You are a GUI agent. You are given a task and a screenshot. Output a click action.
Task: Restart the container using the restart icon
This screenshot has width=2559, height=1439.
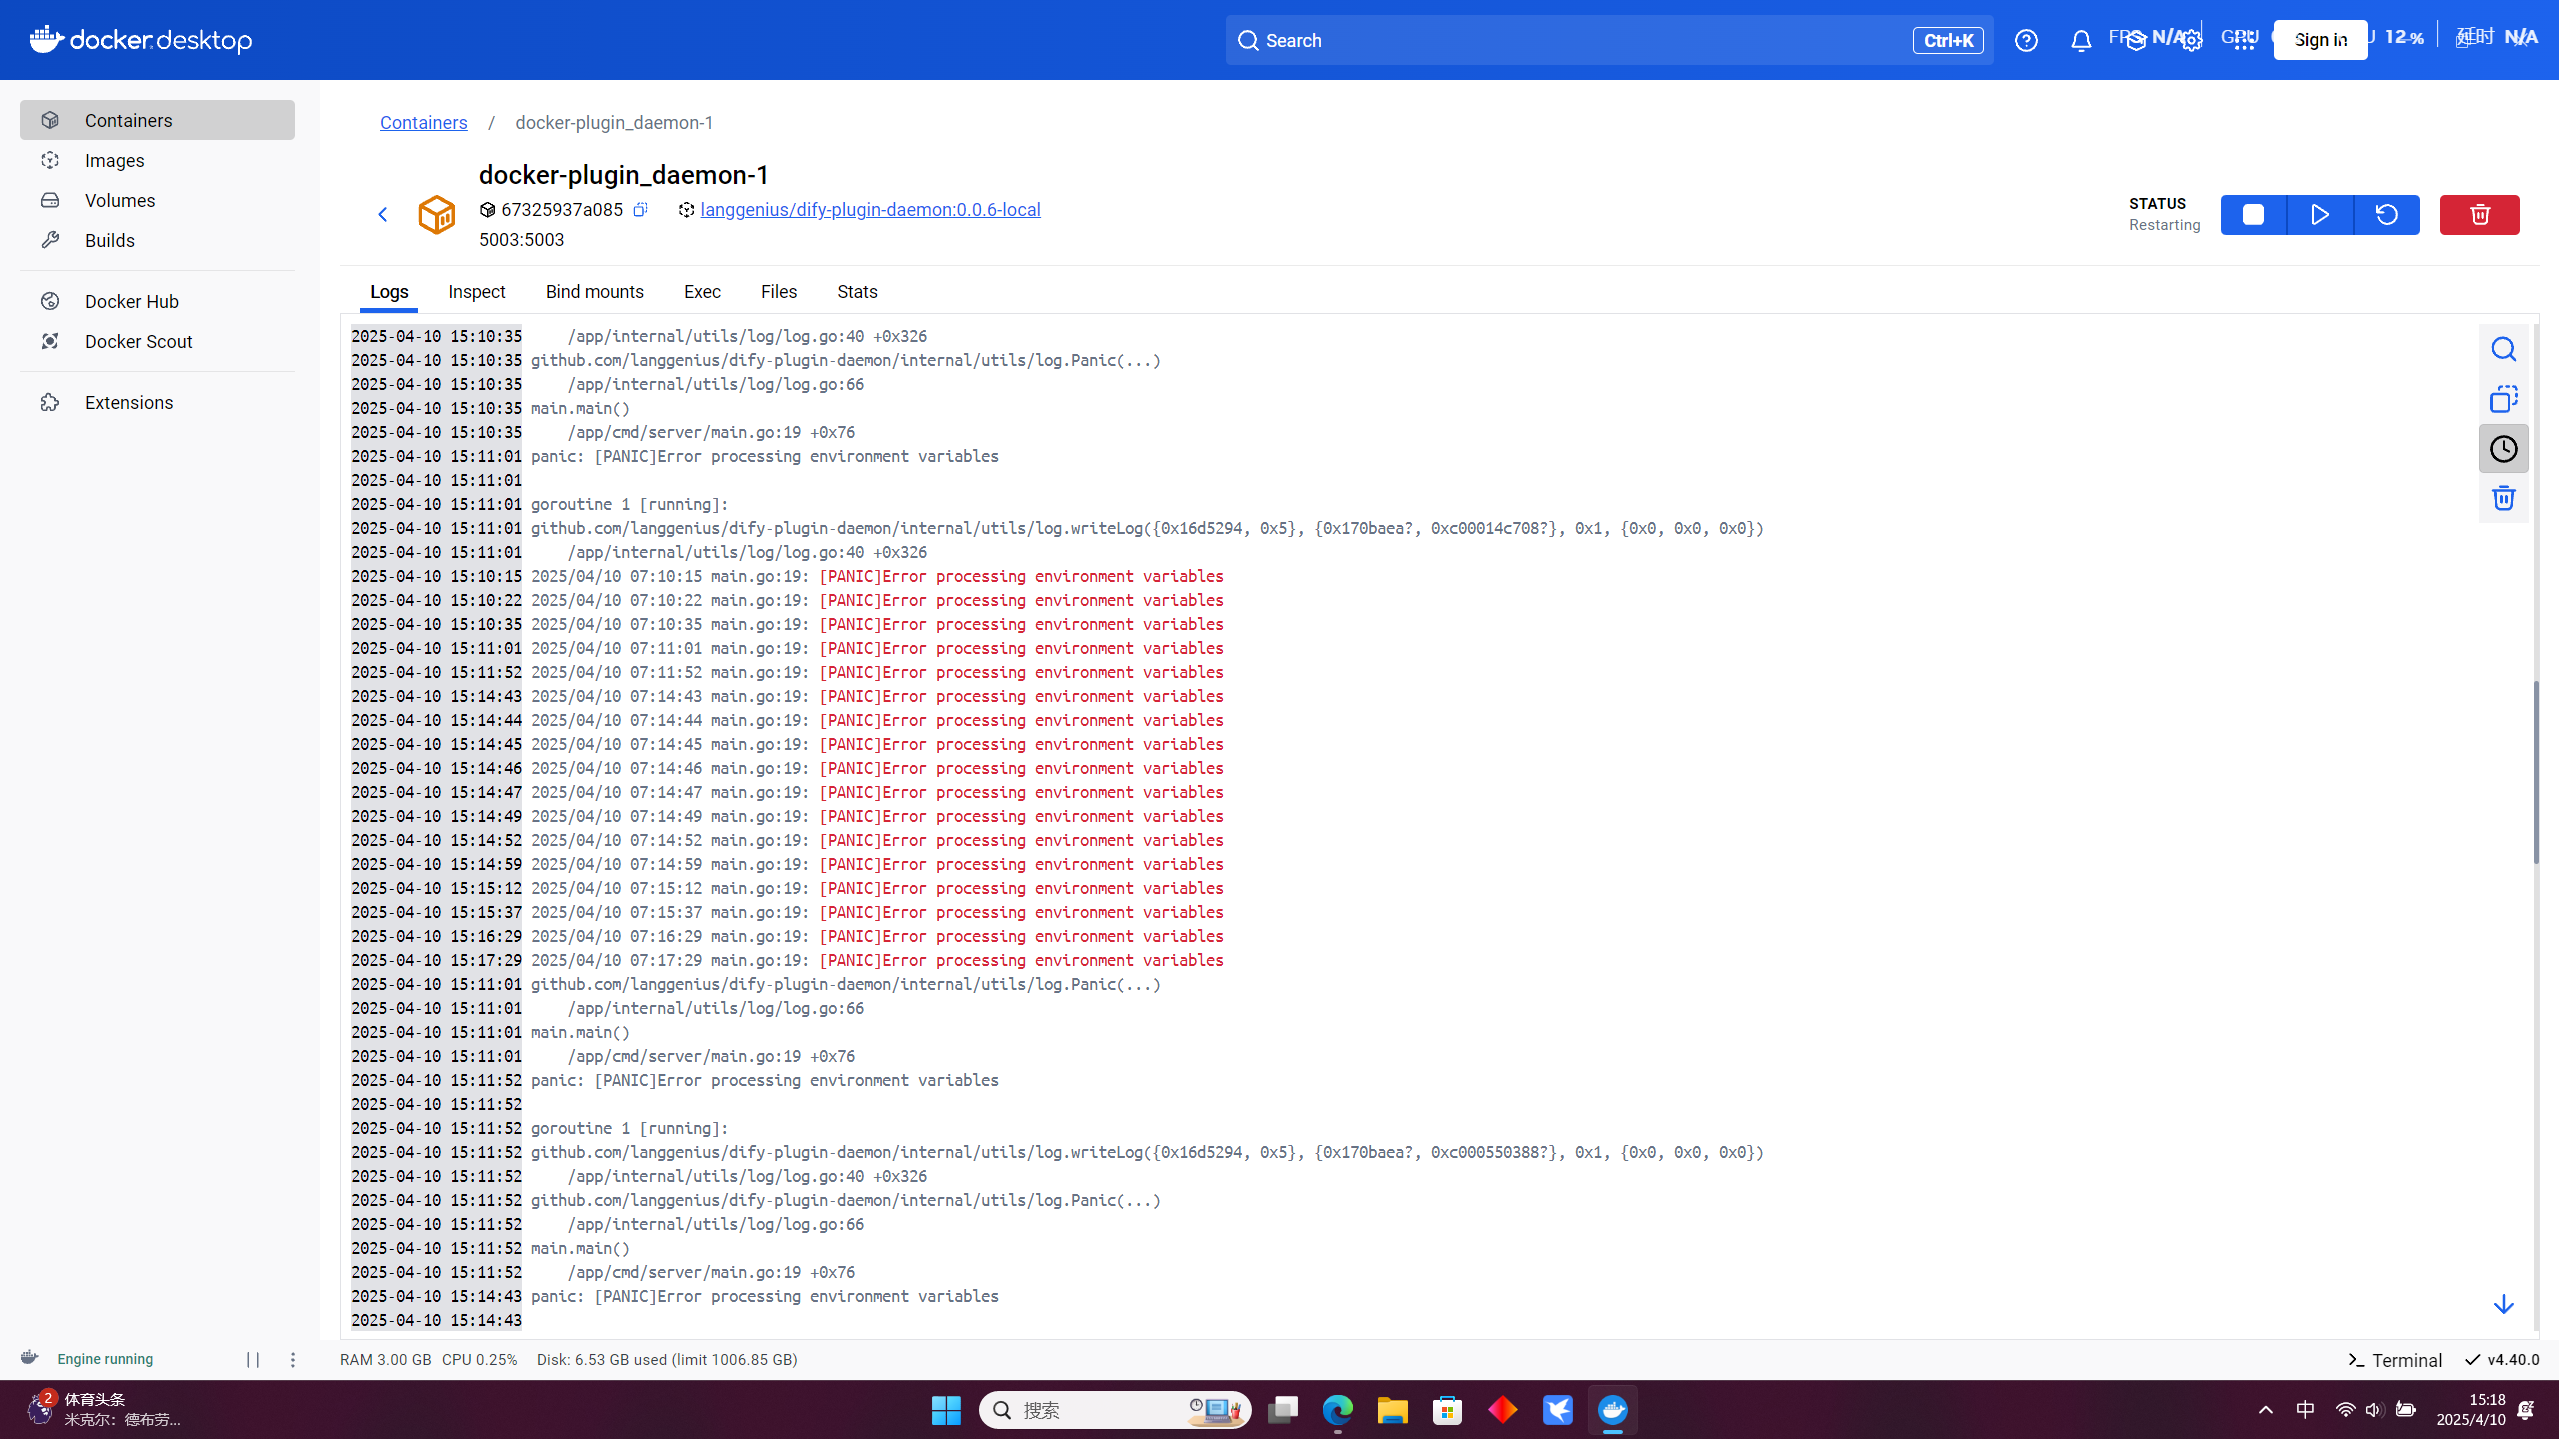[2387, 215]
